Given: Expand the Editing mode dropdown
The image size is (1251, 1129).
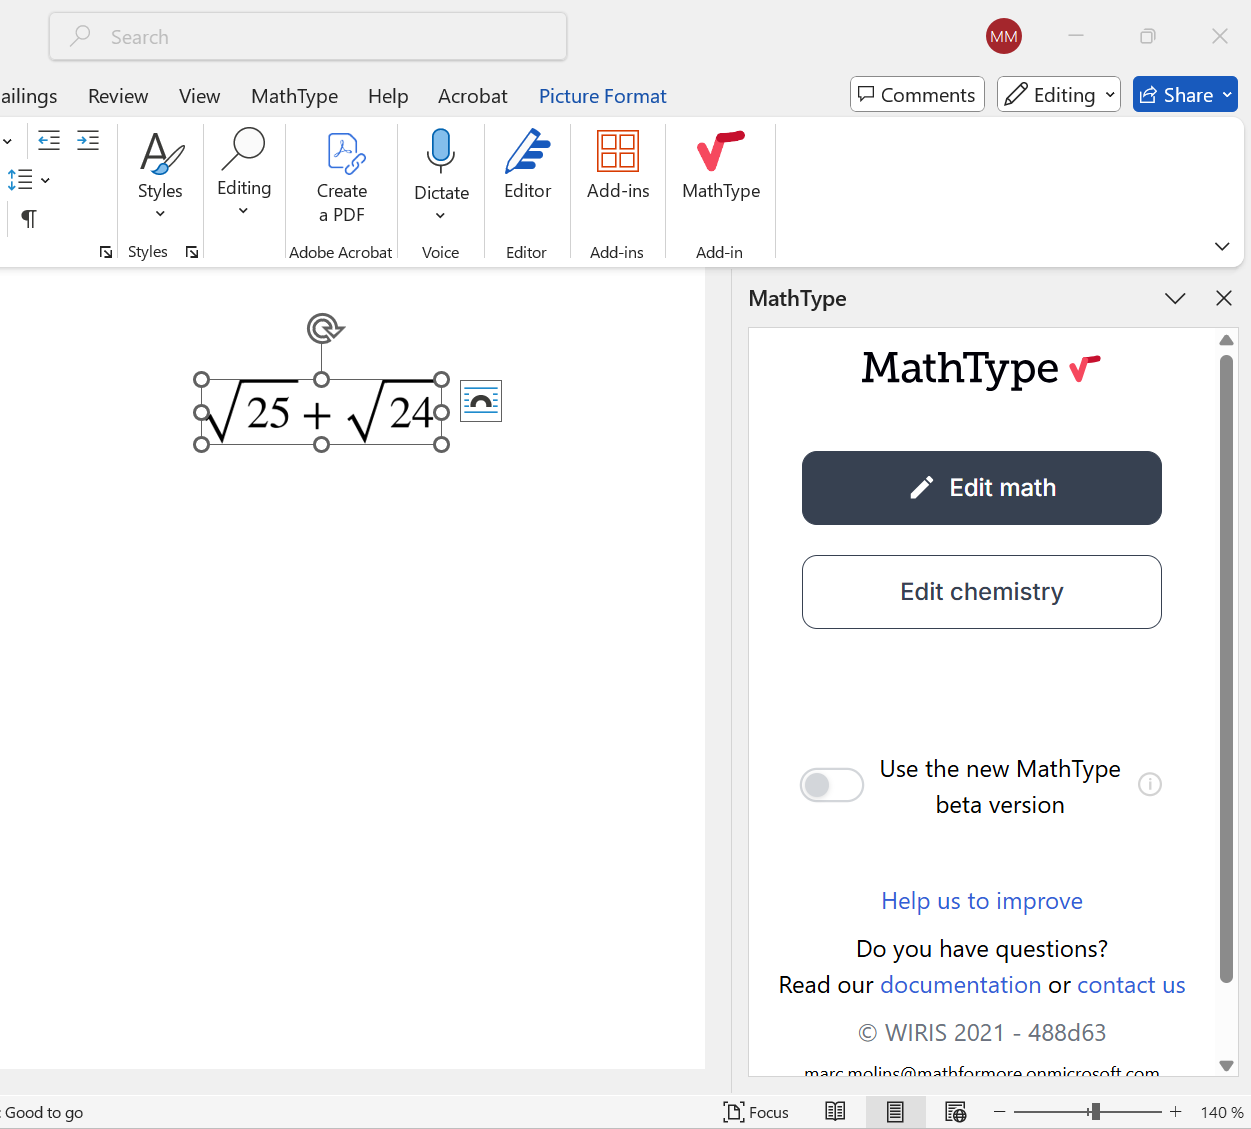Looking at the screenshot, I should 1059,95.
